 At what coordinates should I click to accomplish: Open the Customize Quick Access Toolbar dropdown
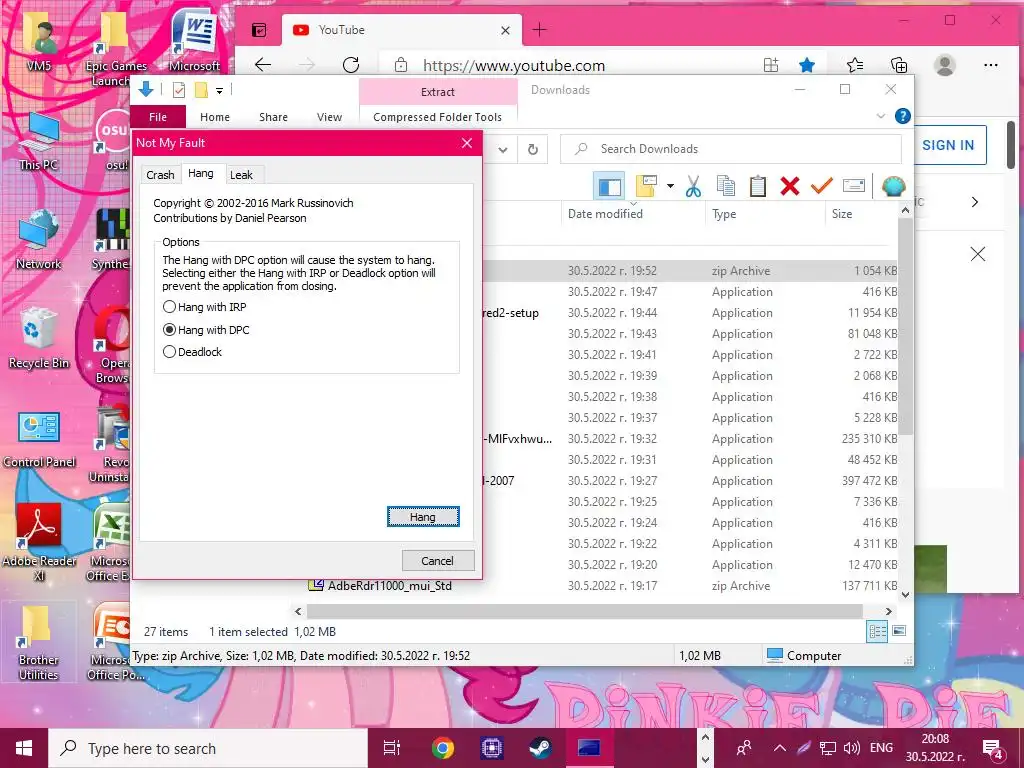tap(219, 91)
